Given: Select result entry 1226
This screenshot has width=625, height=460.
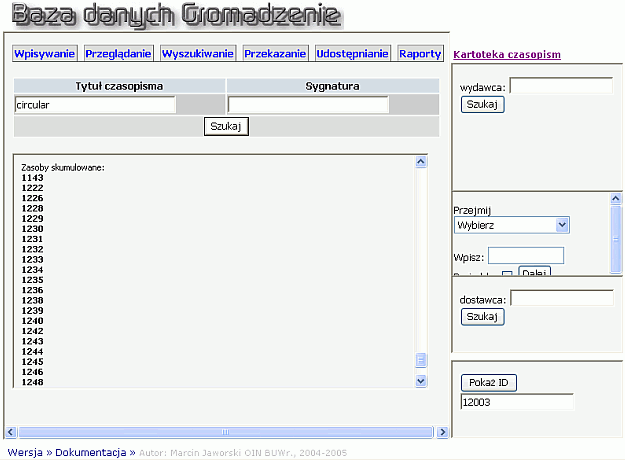Looking at the screenshot, I should pos(33,198).
